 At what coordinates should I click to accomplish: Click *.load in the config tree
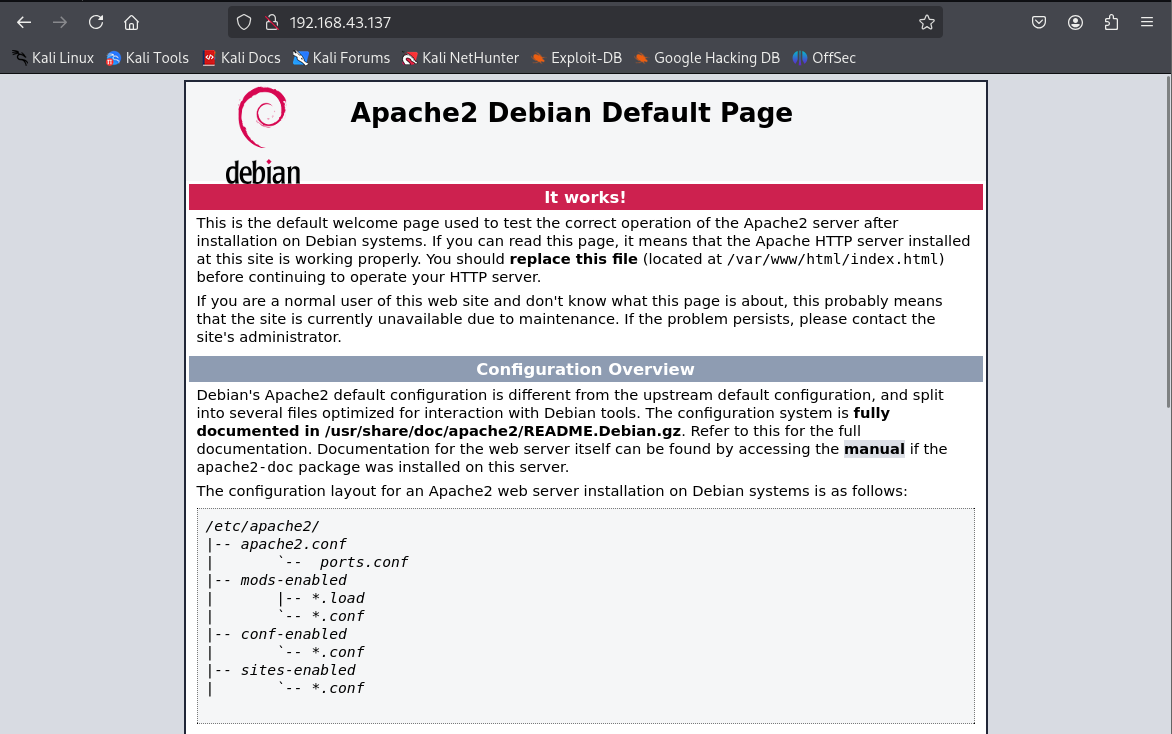tap(338, 598)
